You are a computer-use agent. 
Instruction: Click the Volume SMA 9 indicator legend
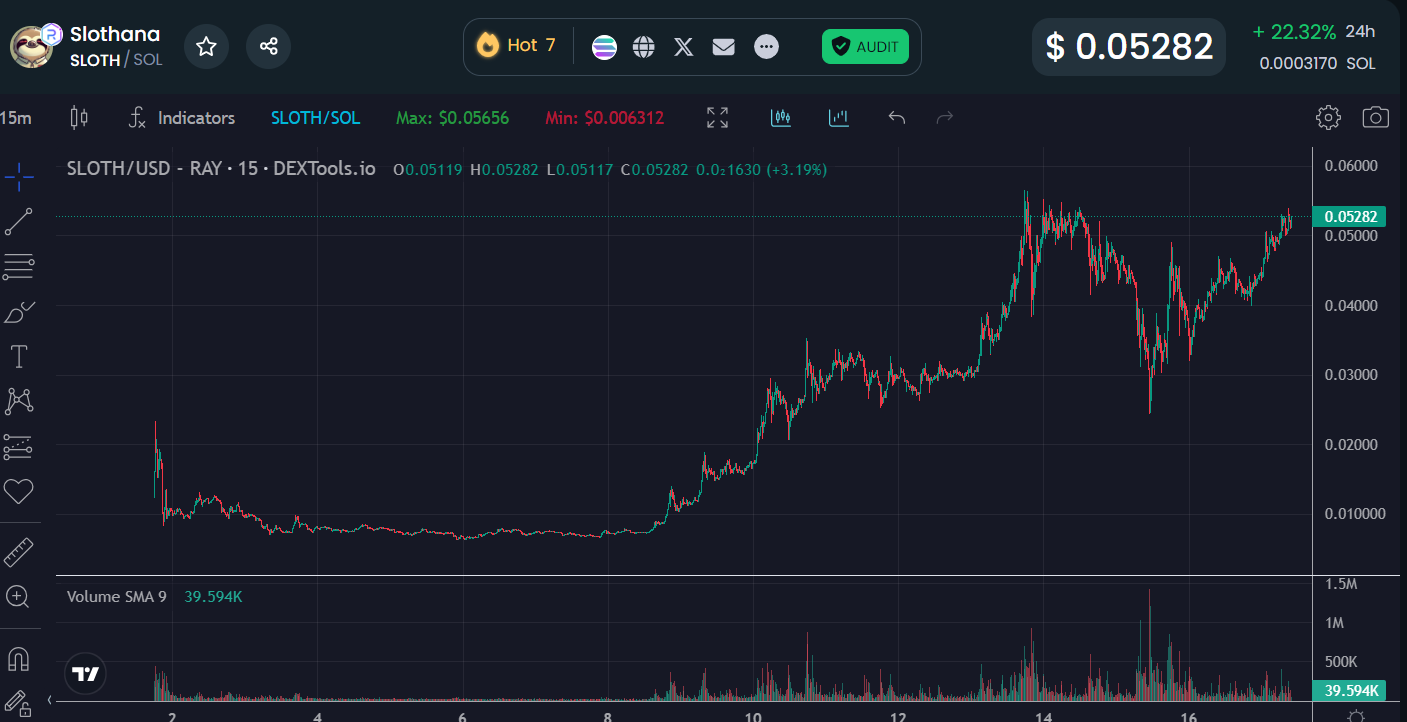pos(116,597)
